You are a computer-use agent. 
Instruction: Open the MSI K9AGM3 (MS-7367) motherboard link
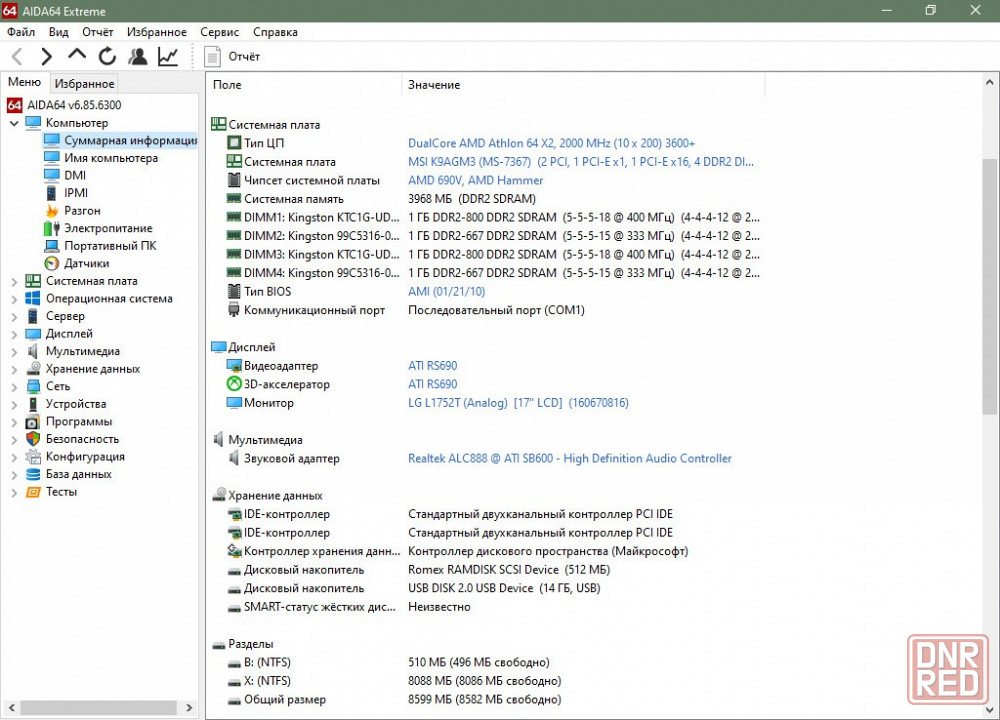(x=581, y=162)
